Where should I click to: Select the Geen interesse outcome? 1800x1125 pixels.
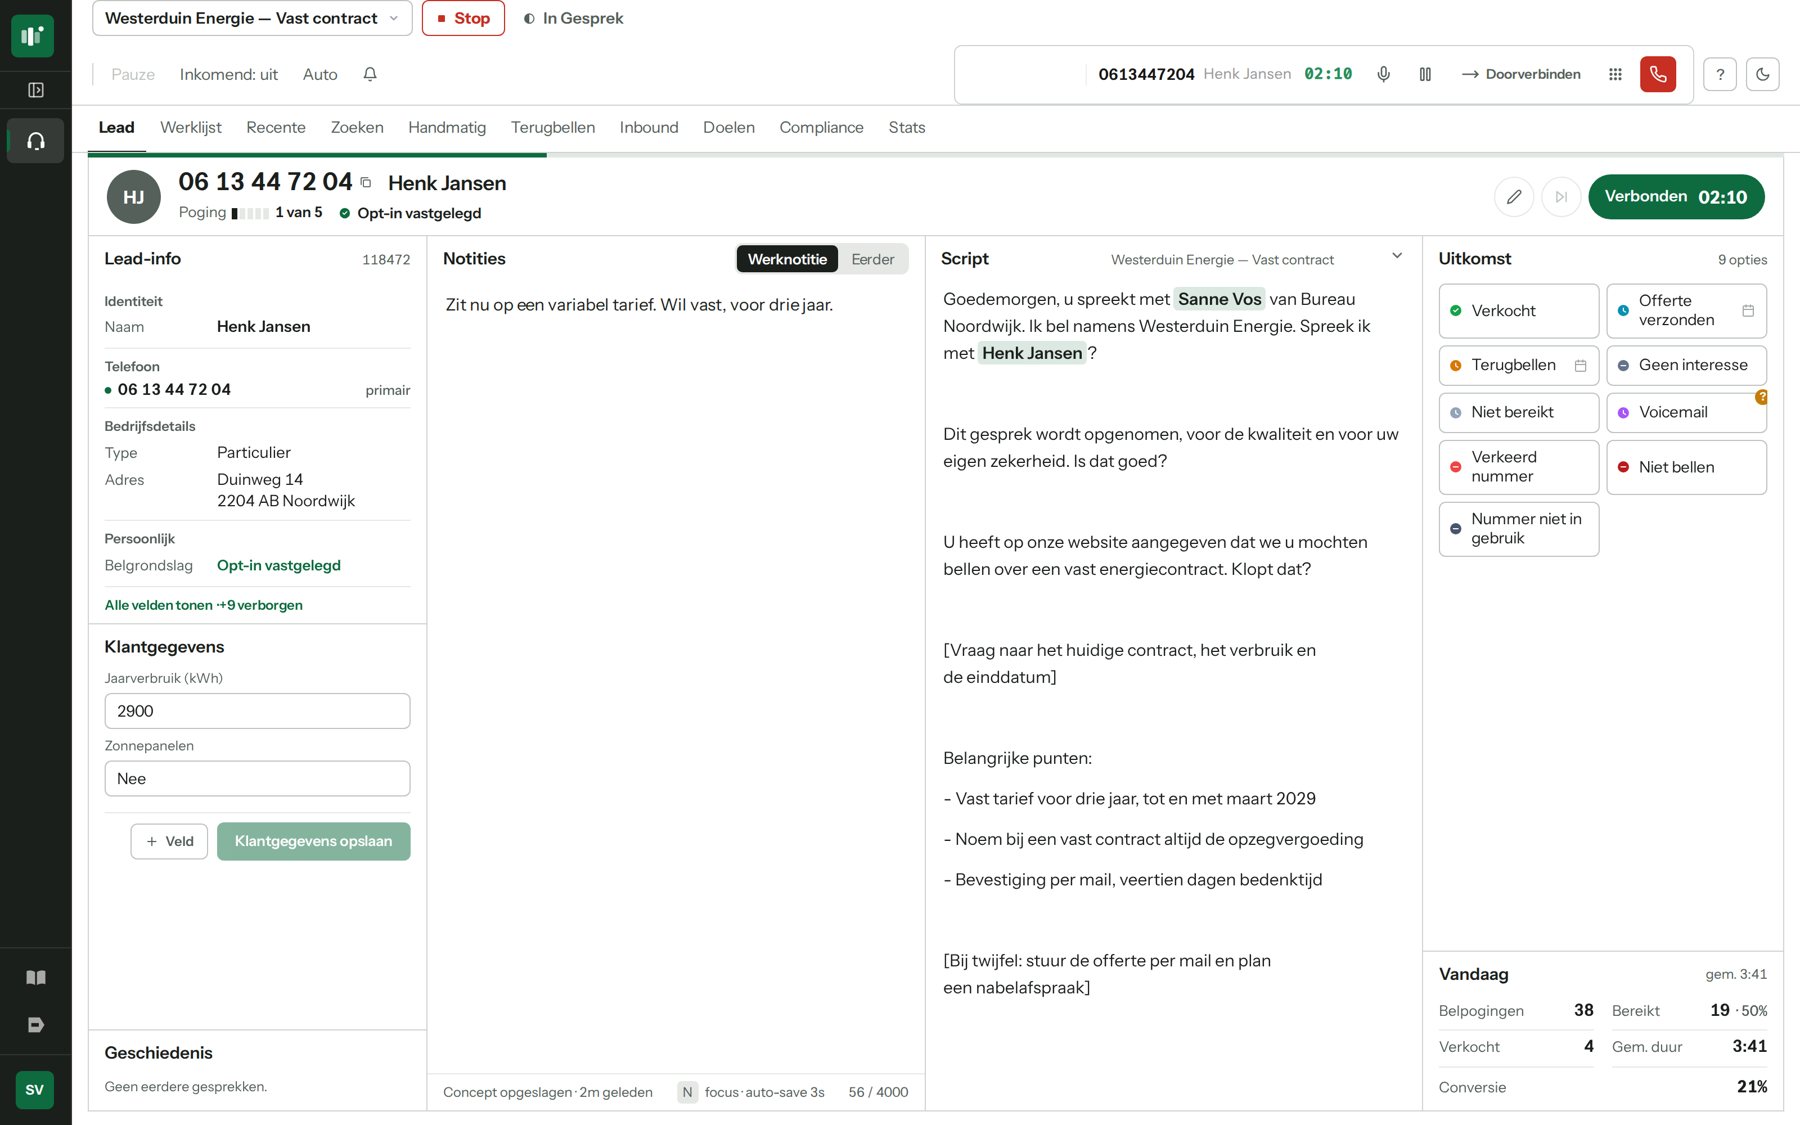point(1687,365)
